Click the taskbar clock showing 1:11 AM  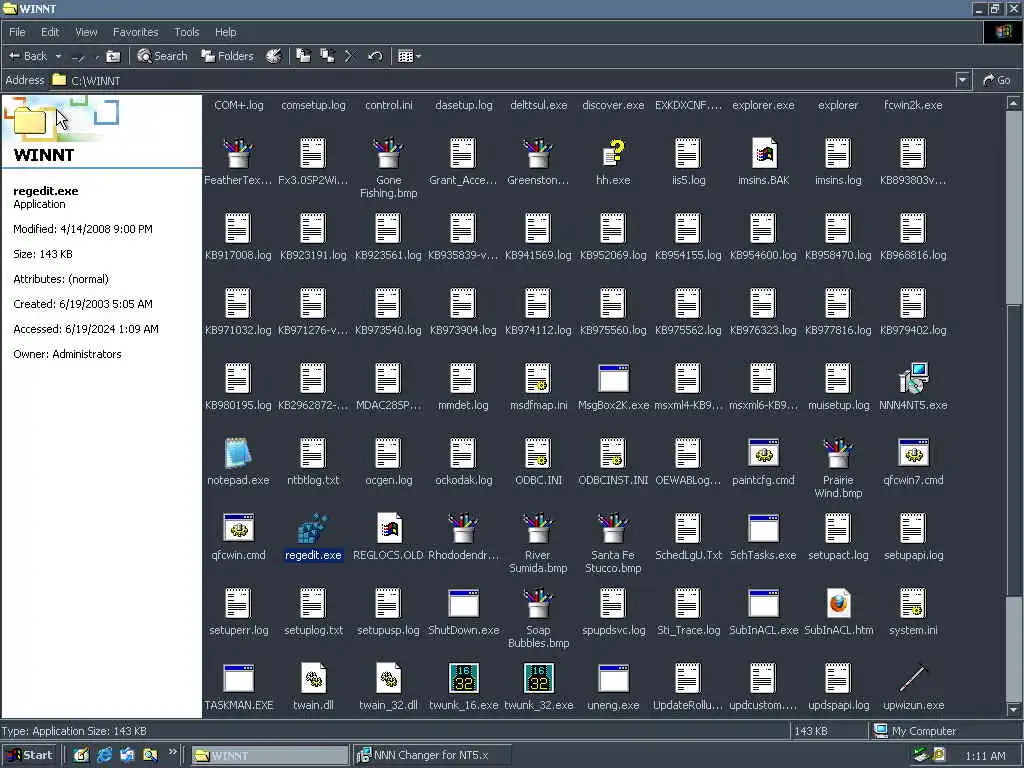[985, 756]
